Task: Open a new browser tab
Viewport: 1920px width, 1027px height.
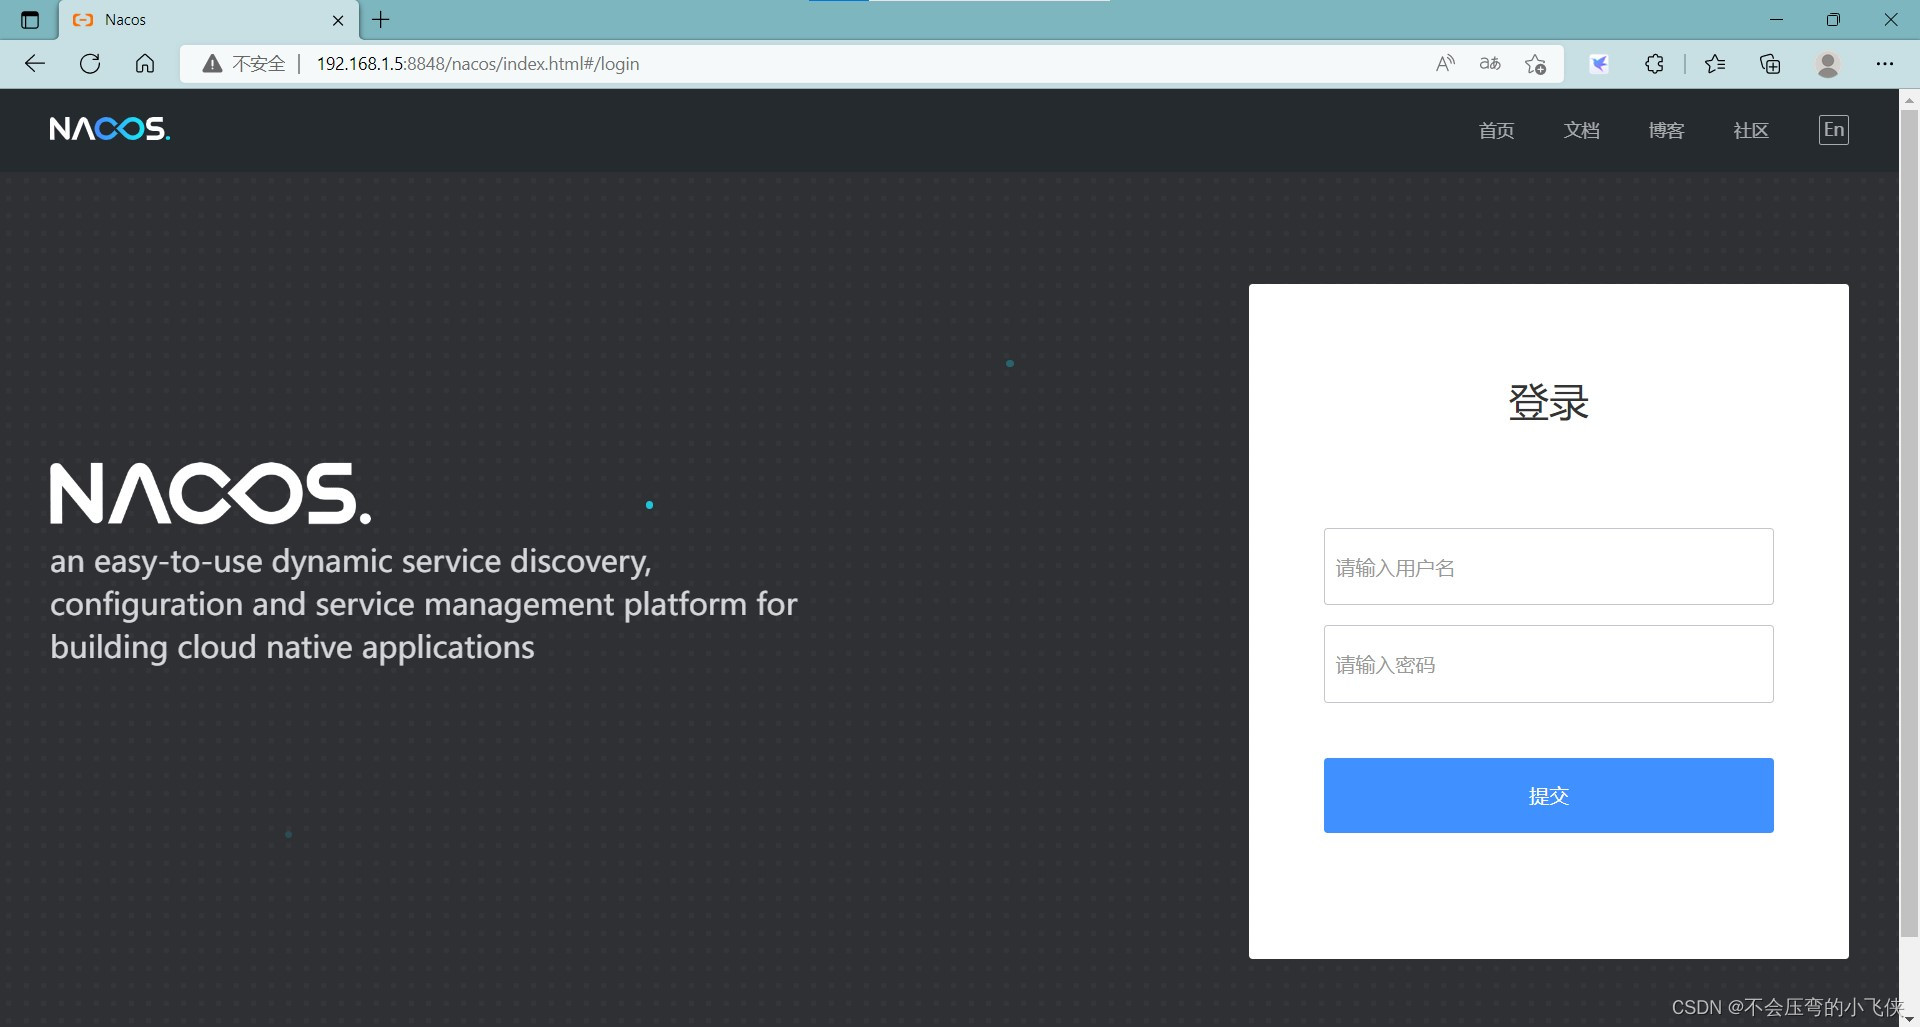Action: pos(381,19)
